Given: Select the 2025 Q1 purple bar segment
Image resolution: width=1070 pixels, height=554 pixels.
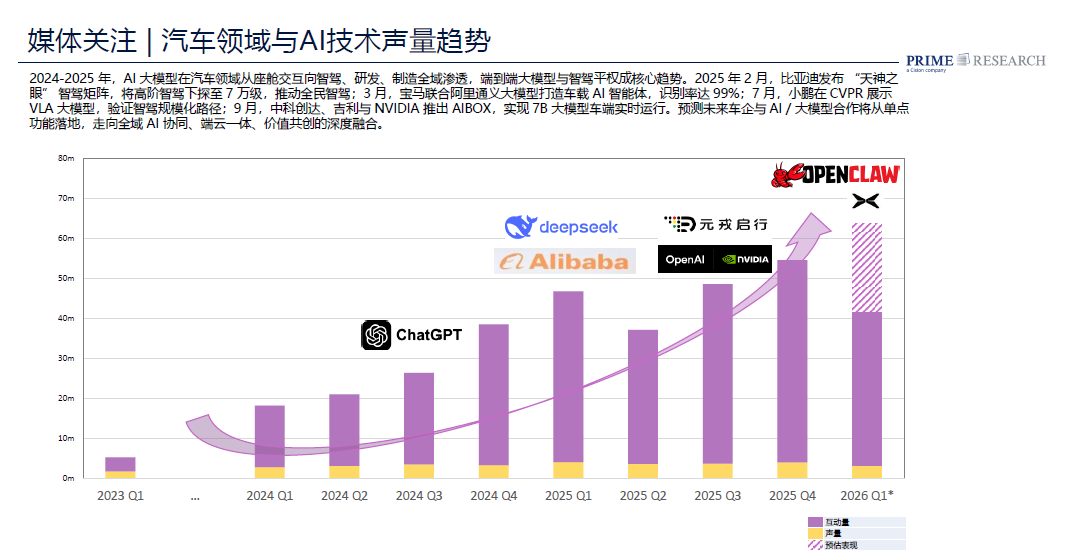Looking at the screenshot, I should (568, 377).
